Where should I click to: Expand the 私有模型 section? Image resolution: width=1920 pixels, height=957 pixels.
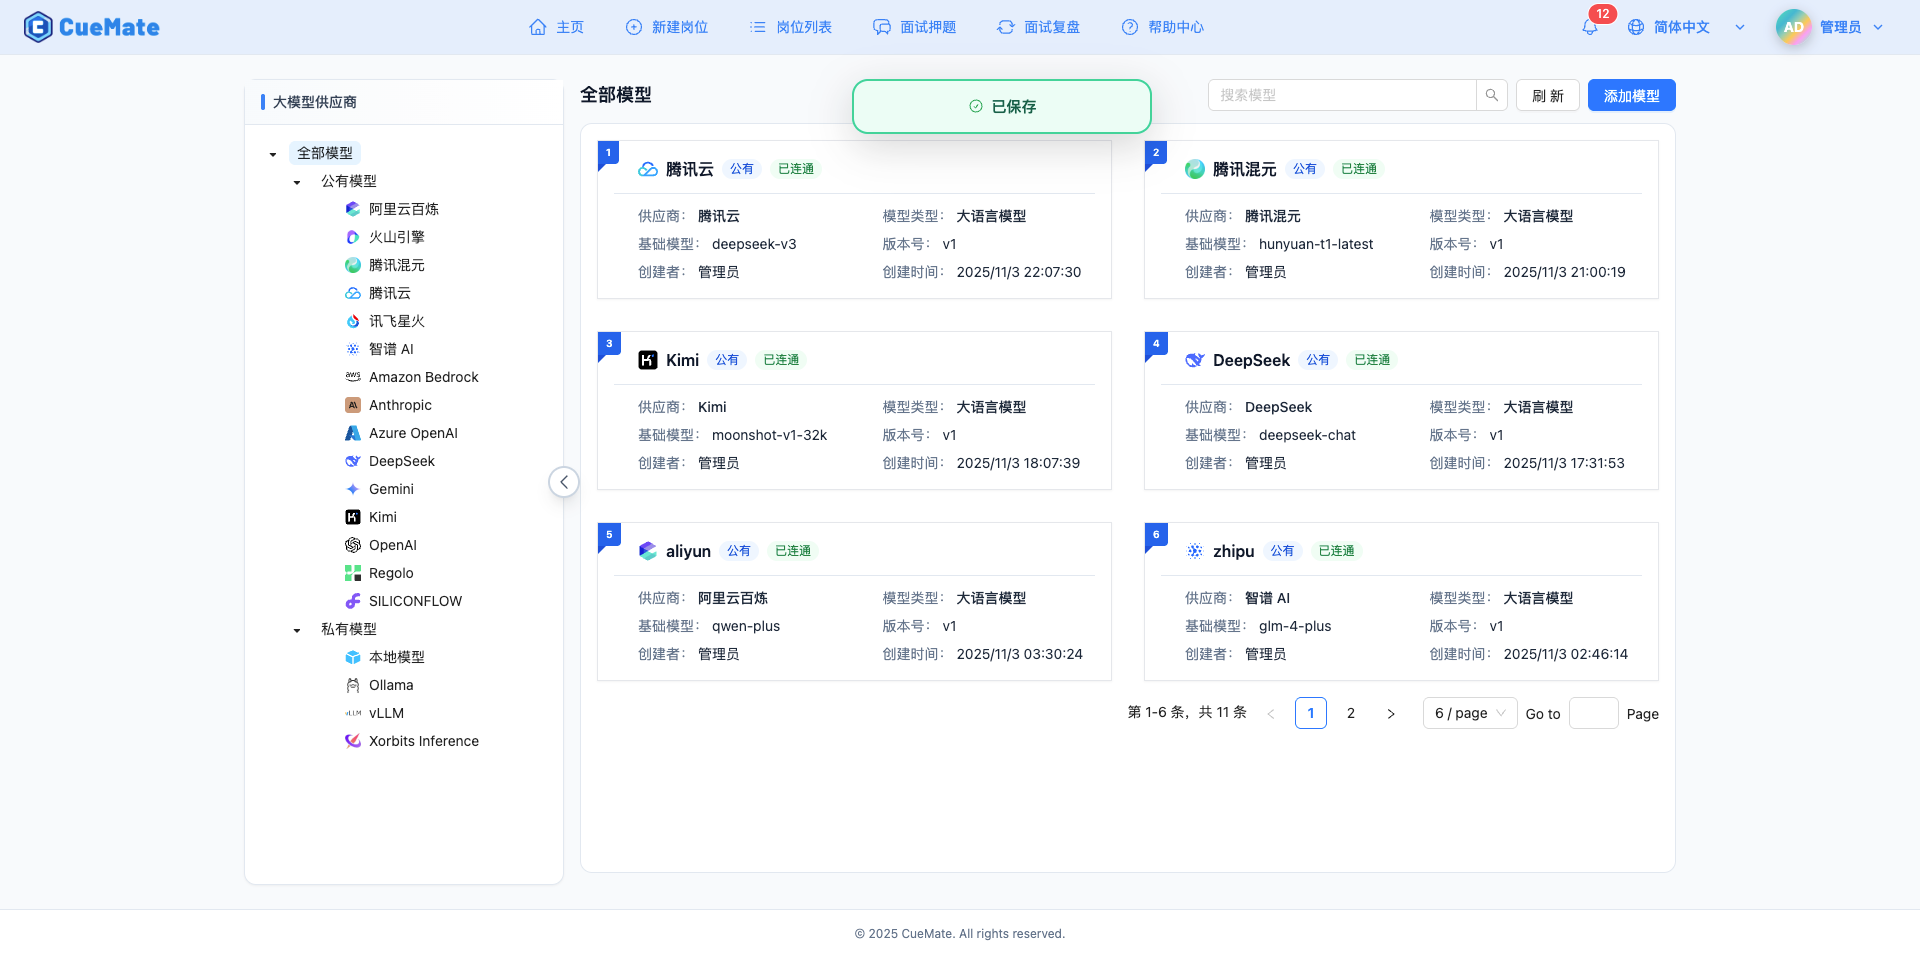pos(296,629)
